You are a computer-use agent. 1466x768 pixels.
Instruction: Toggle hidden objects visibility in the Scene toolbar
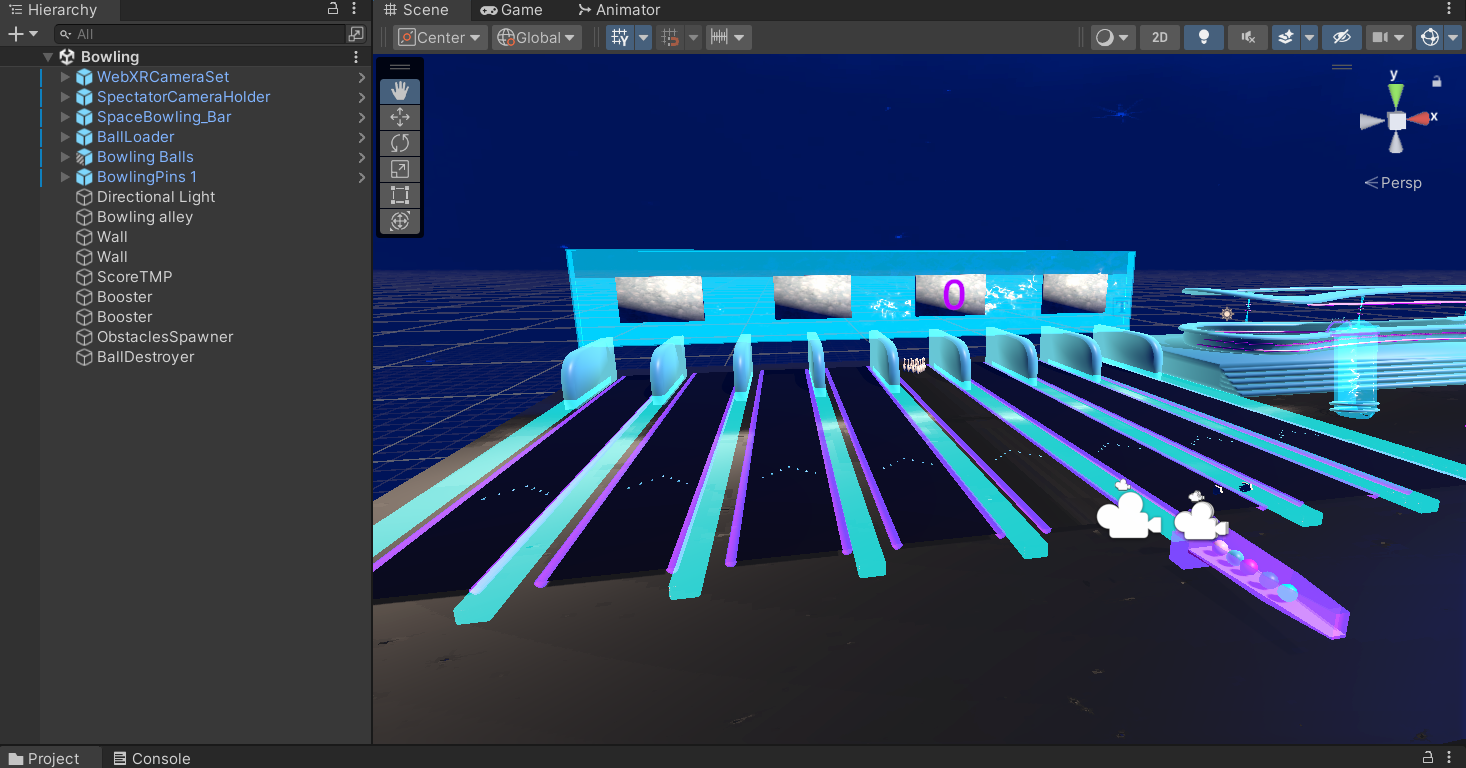click(x=1341, y=37)
